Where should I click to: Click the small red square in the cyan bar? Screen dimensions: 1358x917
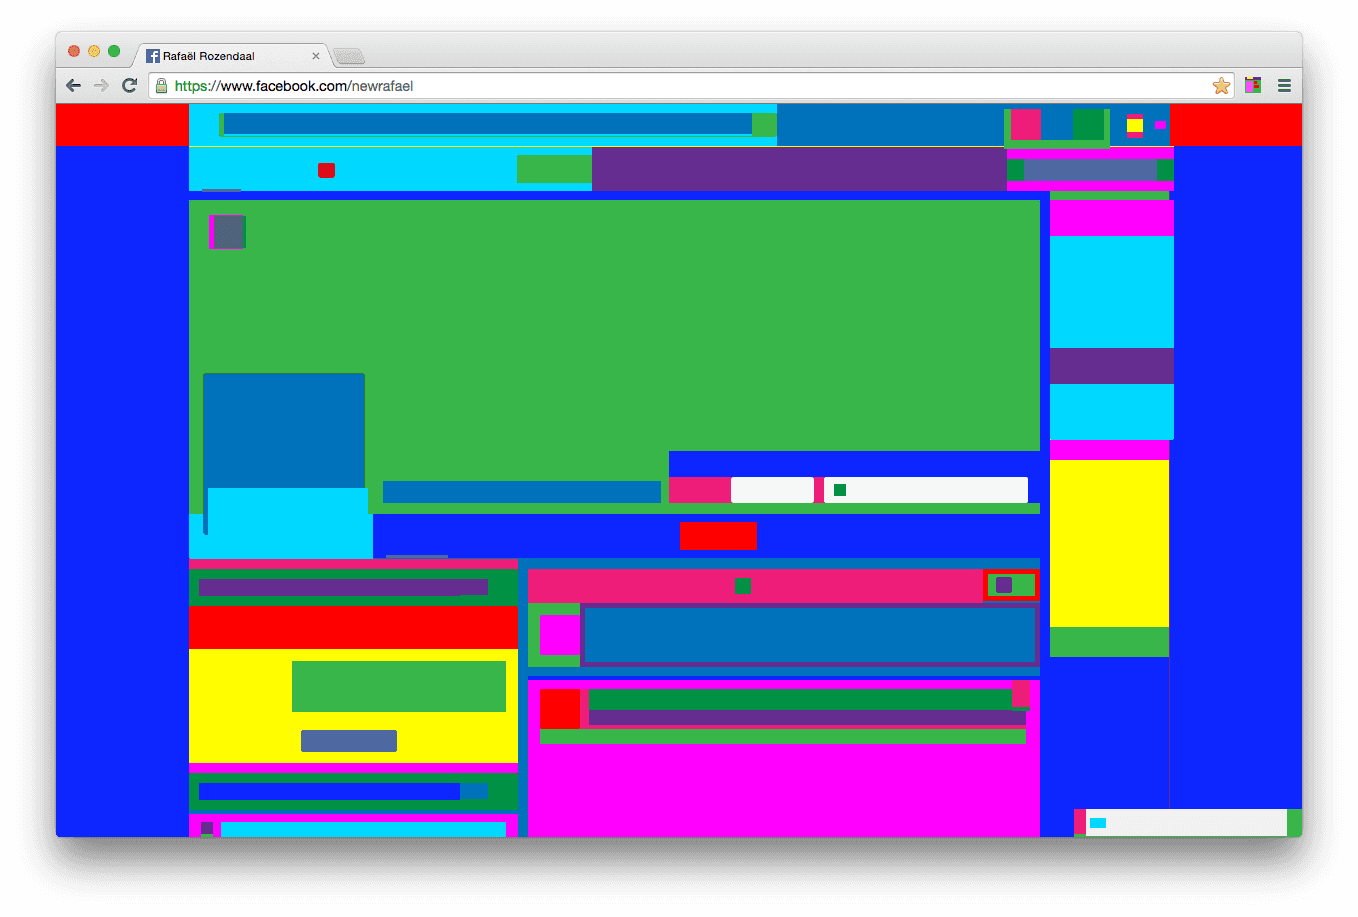pos(326,170)
